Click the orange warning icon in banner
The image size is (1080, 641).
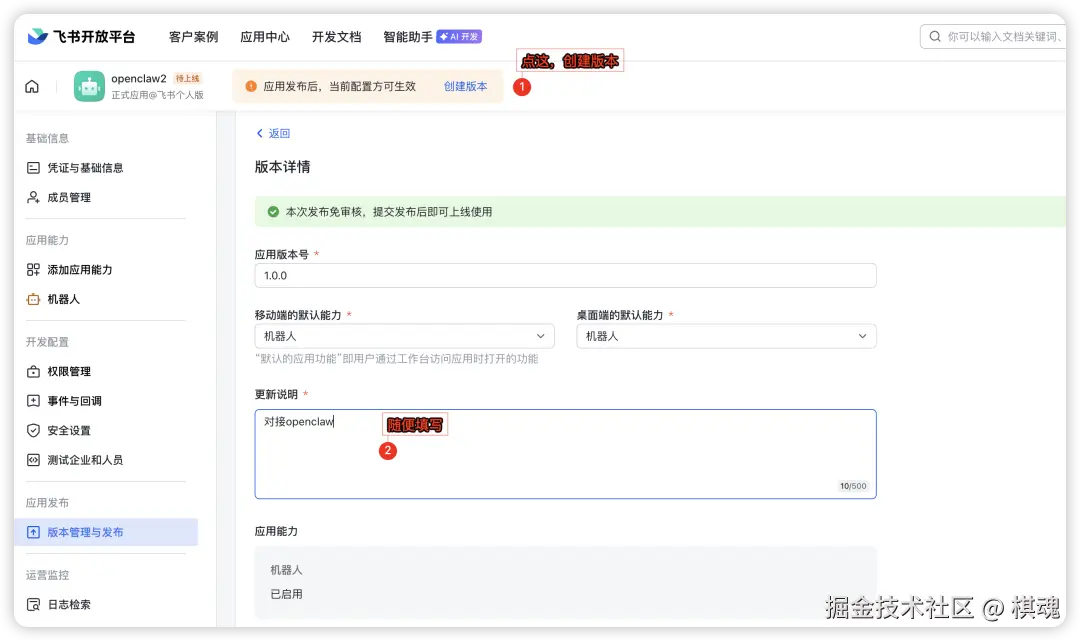[x=251, y=87]
